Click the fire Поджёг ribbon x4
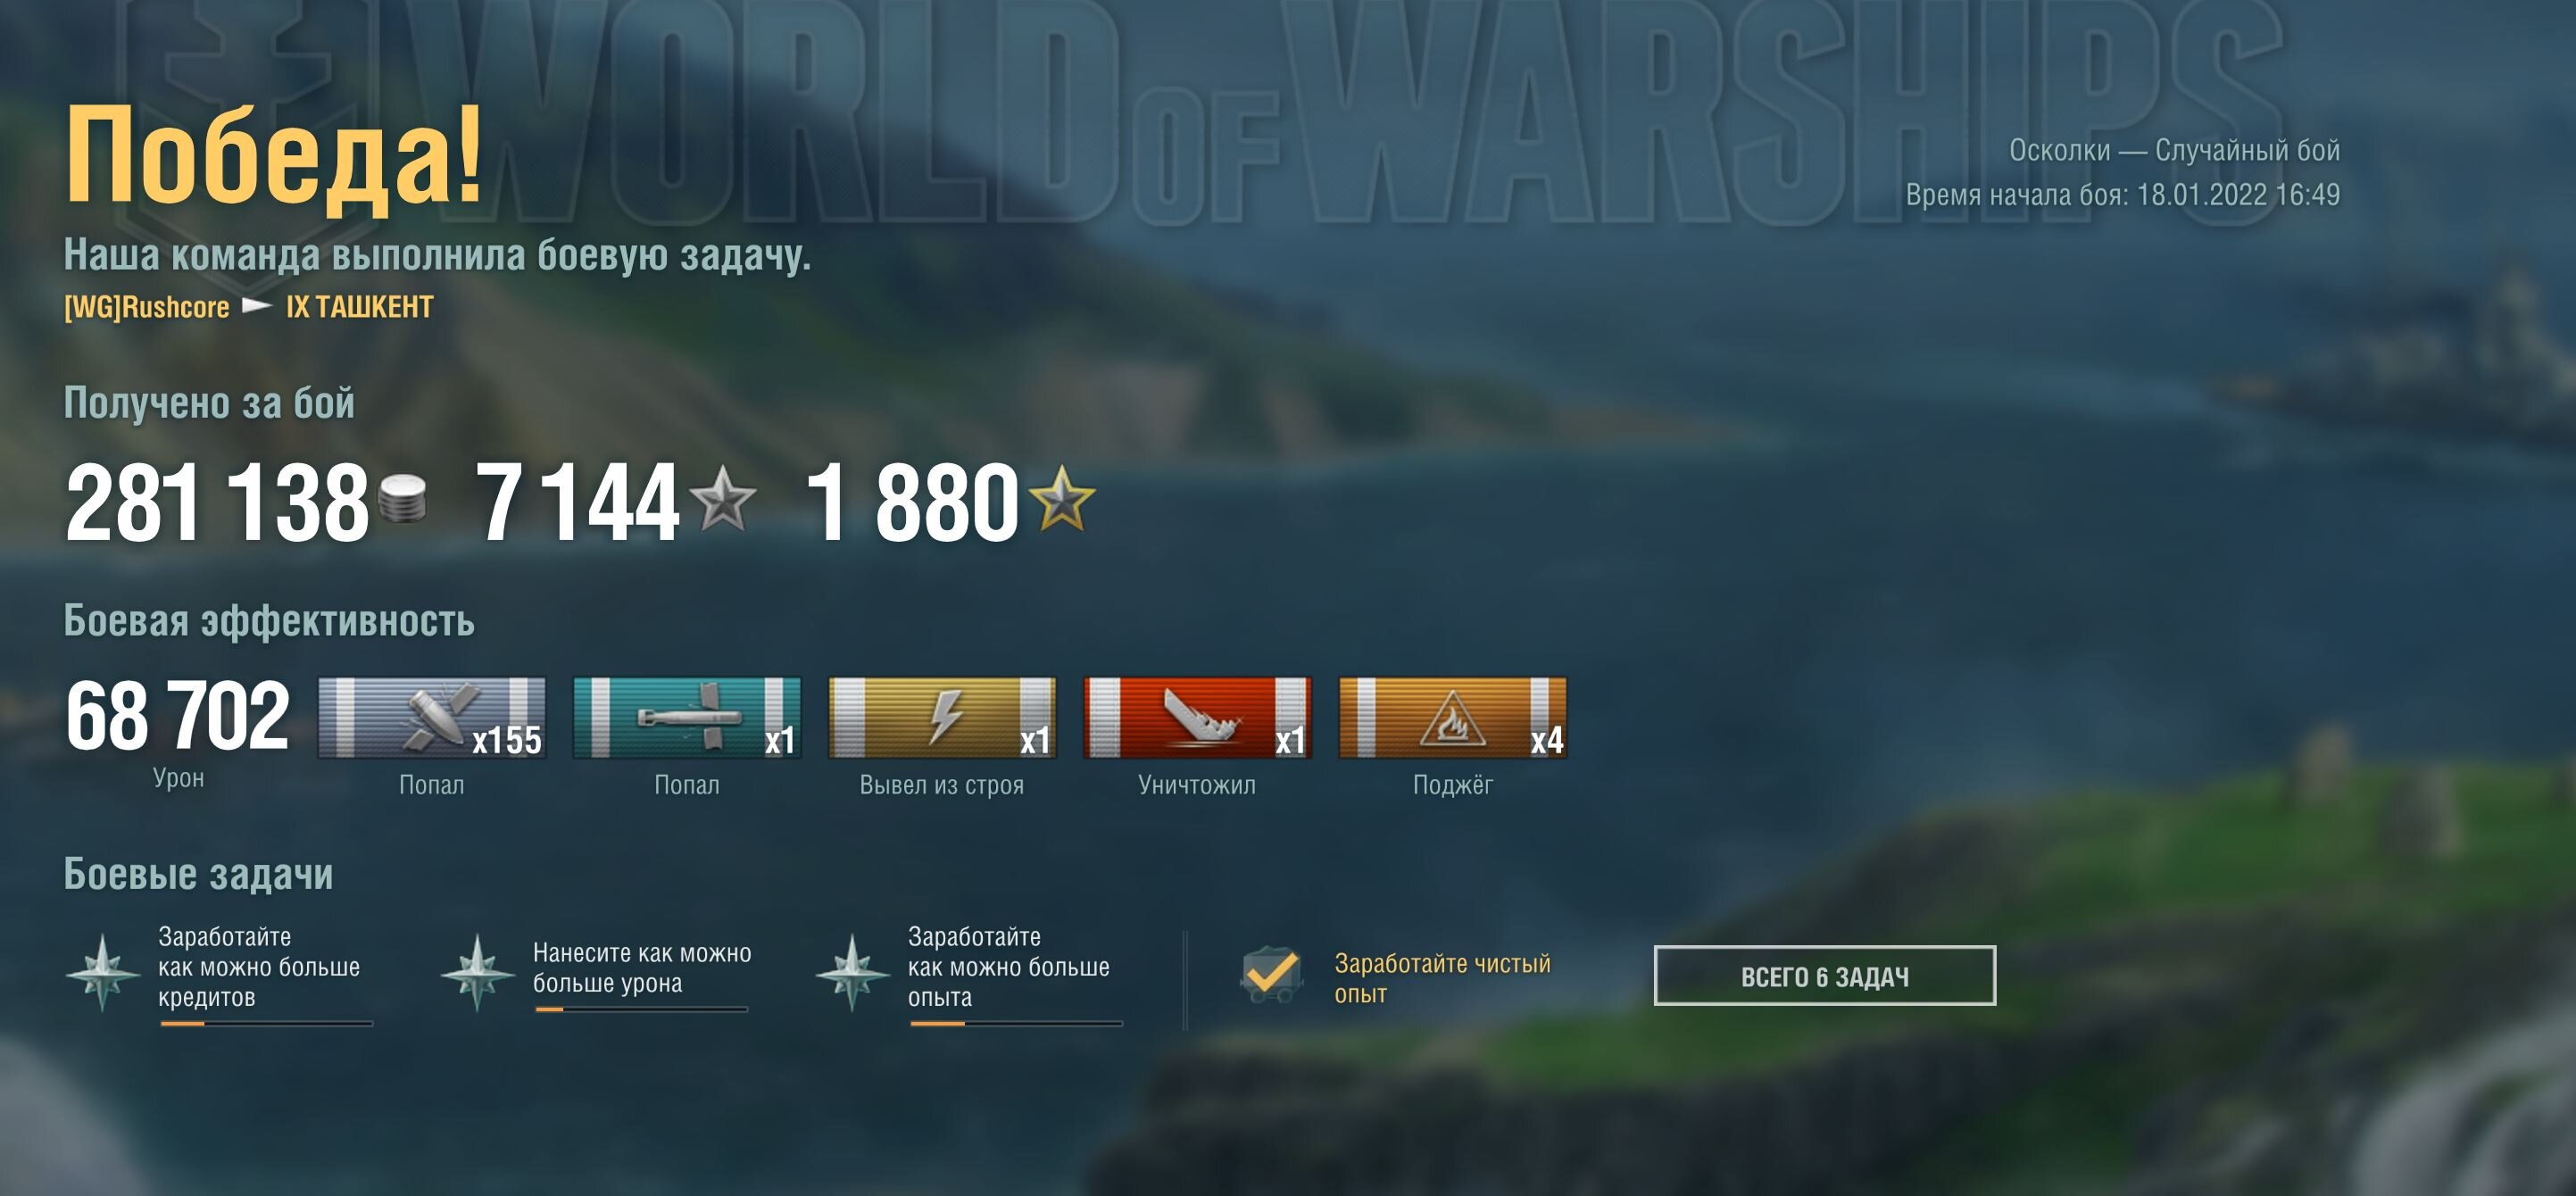This screenshot has height=1196, width=2576. [x=1453, y=717]
